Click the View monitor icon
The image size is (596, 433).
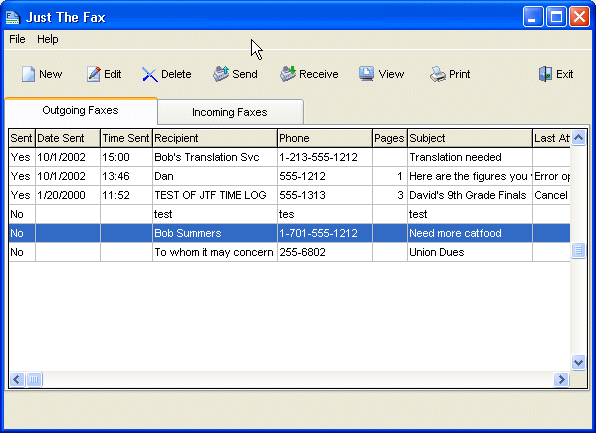tap(366, 74)
